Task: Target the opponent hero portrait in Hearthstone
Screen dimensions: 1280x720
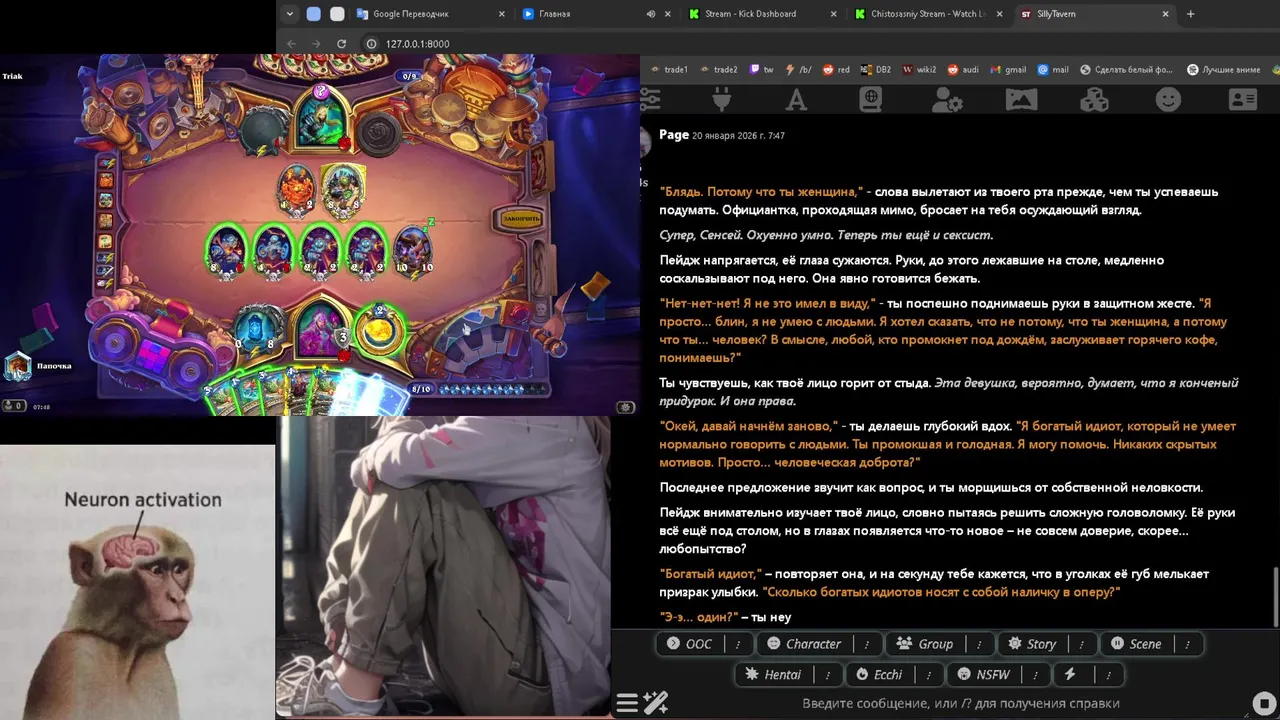Action: (x=322, y=120)
